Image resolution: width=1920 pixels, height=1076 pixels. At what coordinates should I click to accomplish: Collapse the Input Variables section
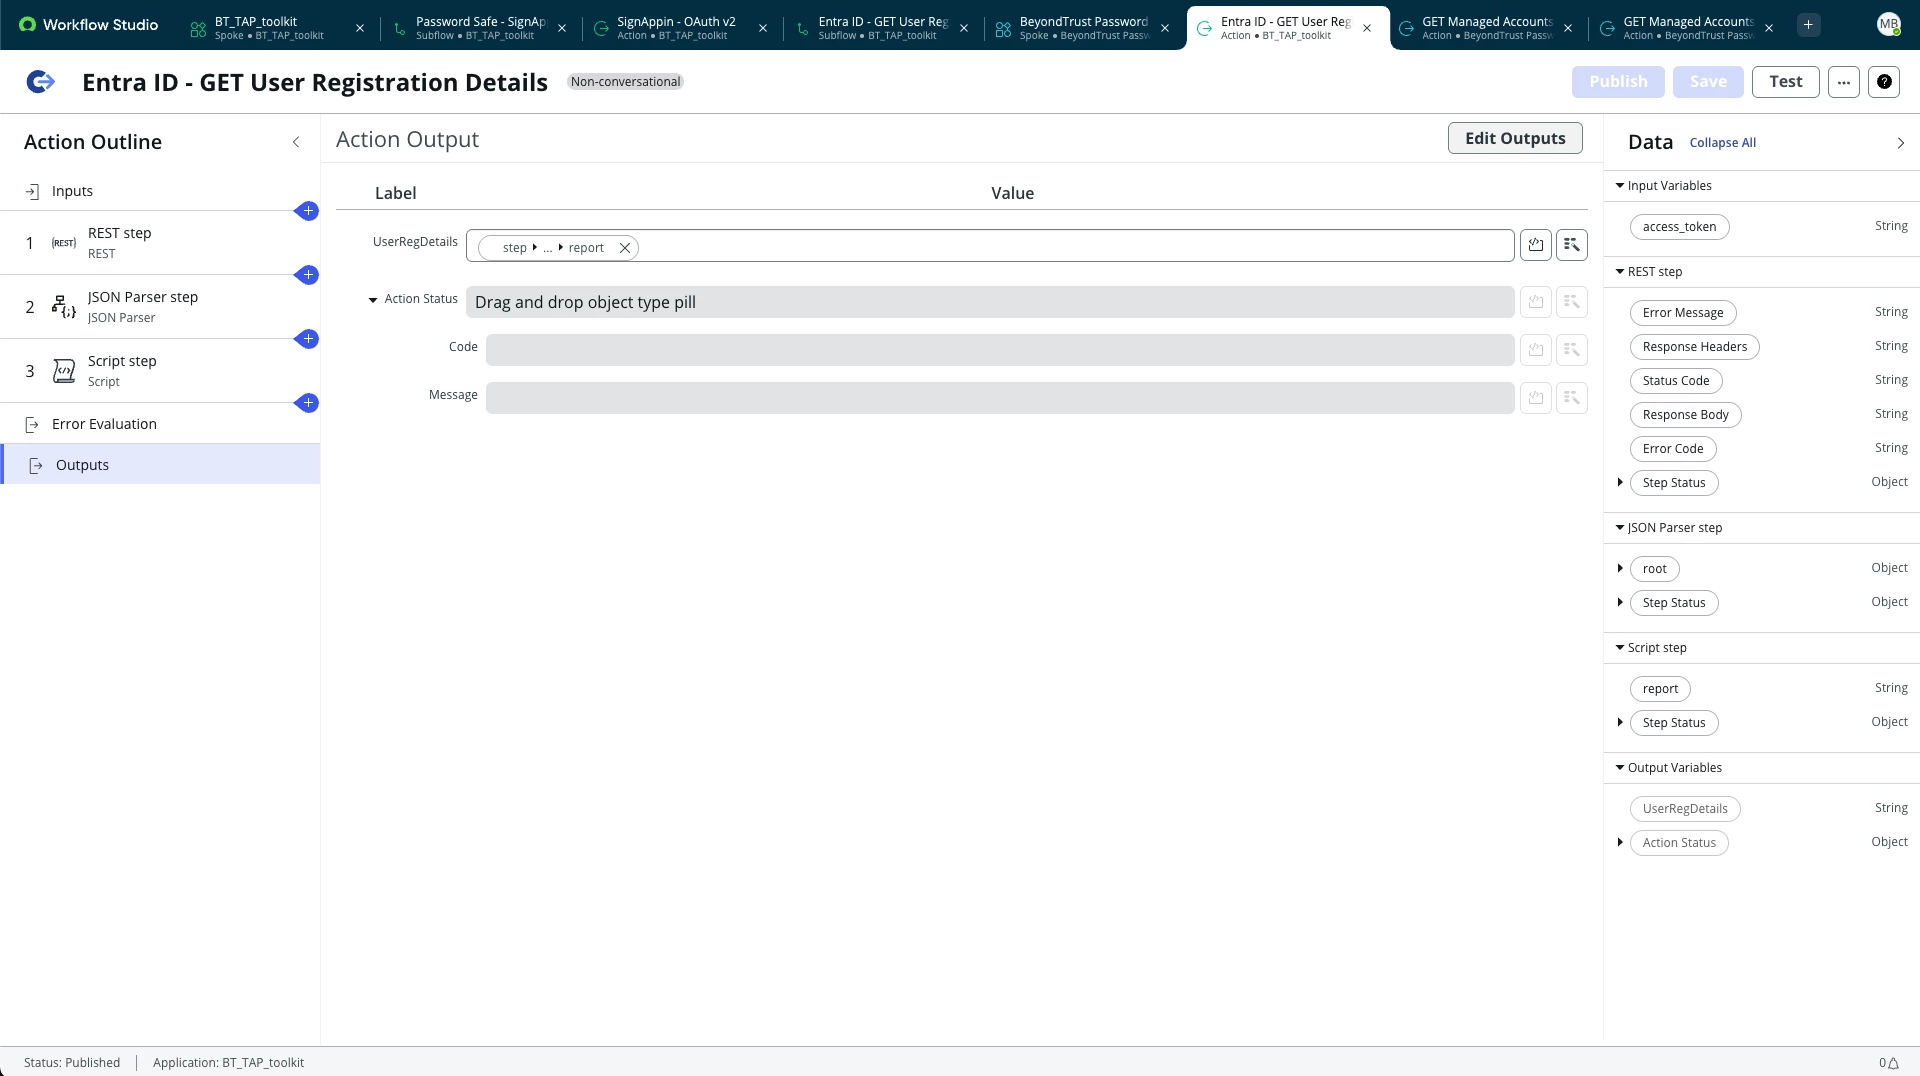coord(1620,186)
